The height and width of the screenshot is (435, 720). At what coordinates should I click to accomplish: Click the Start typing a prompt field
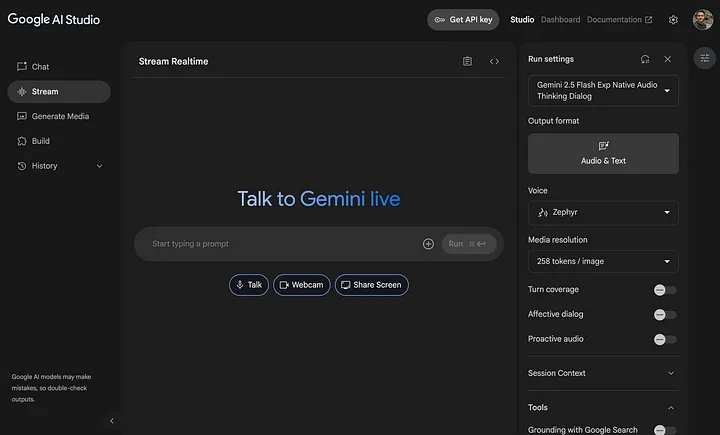coord(280,244)
